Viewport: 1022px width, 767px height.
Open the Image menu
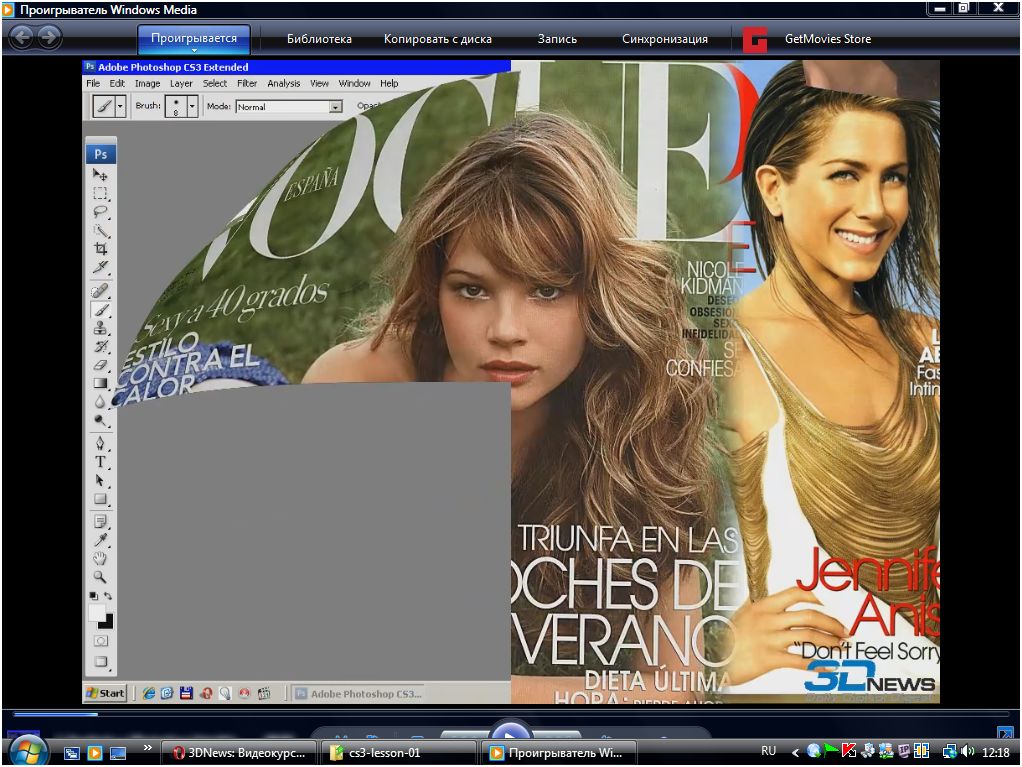click(147, 83)
